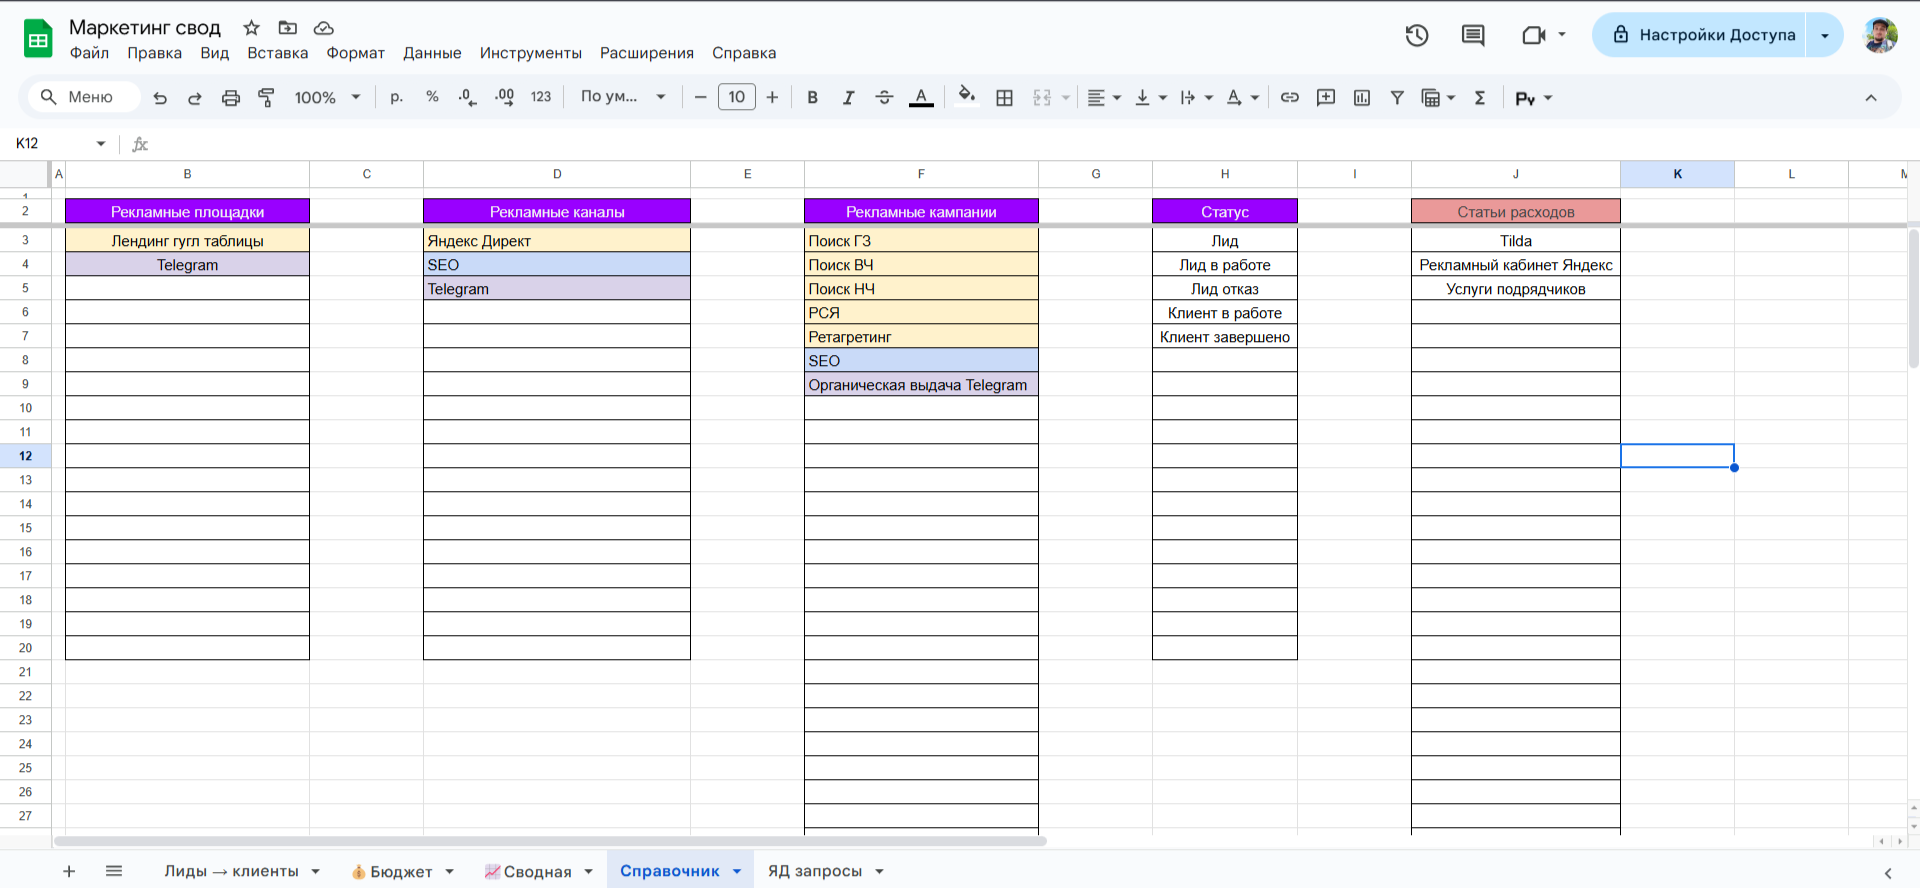The image size is (1920, 888).
Task: Add a comment from the toolbar
Action: click(x=1326, y=98)
